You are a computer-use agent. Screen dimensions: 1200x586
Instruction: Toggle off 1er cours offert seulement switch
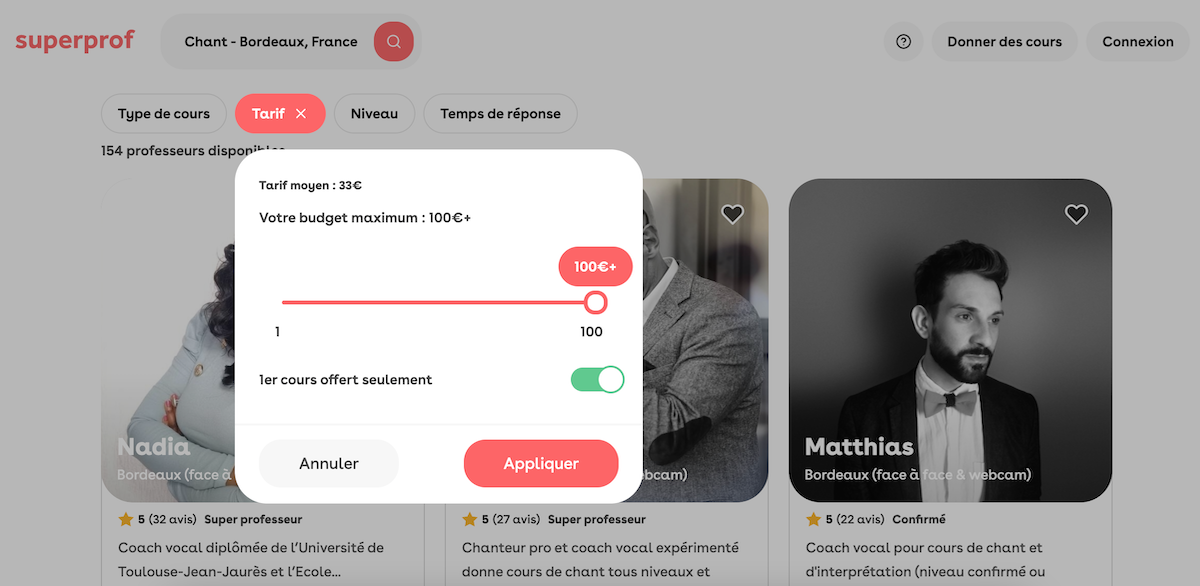click(598, 380)
